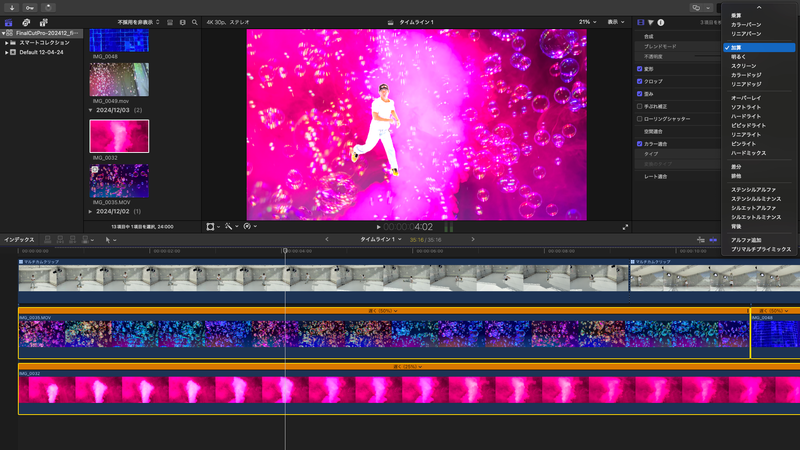The height and width of the screenshot is (450, 800).
Task: Click the インデックス button
Action: (x=19, y=240)
